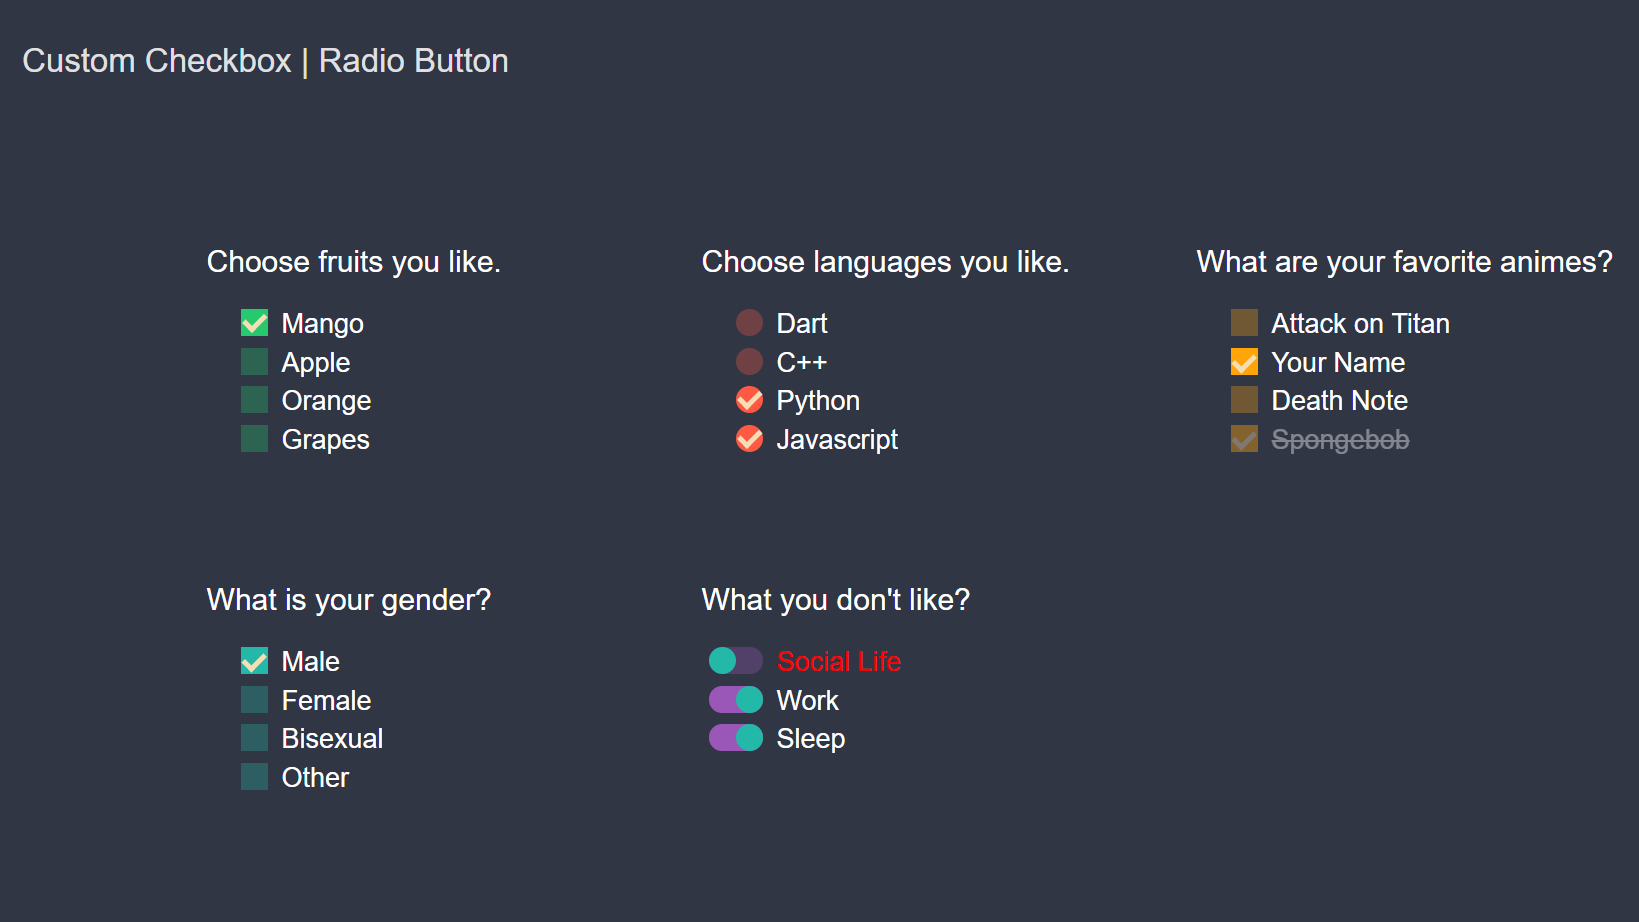Tick the Apple checkbox
Image resolution: width=1639 pixels, height=922 pixels.
tap(254, 361)
